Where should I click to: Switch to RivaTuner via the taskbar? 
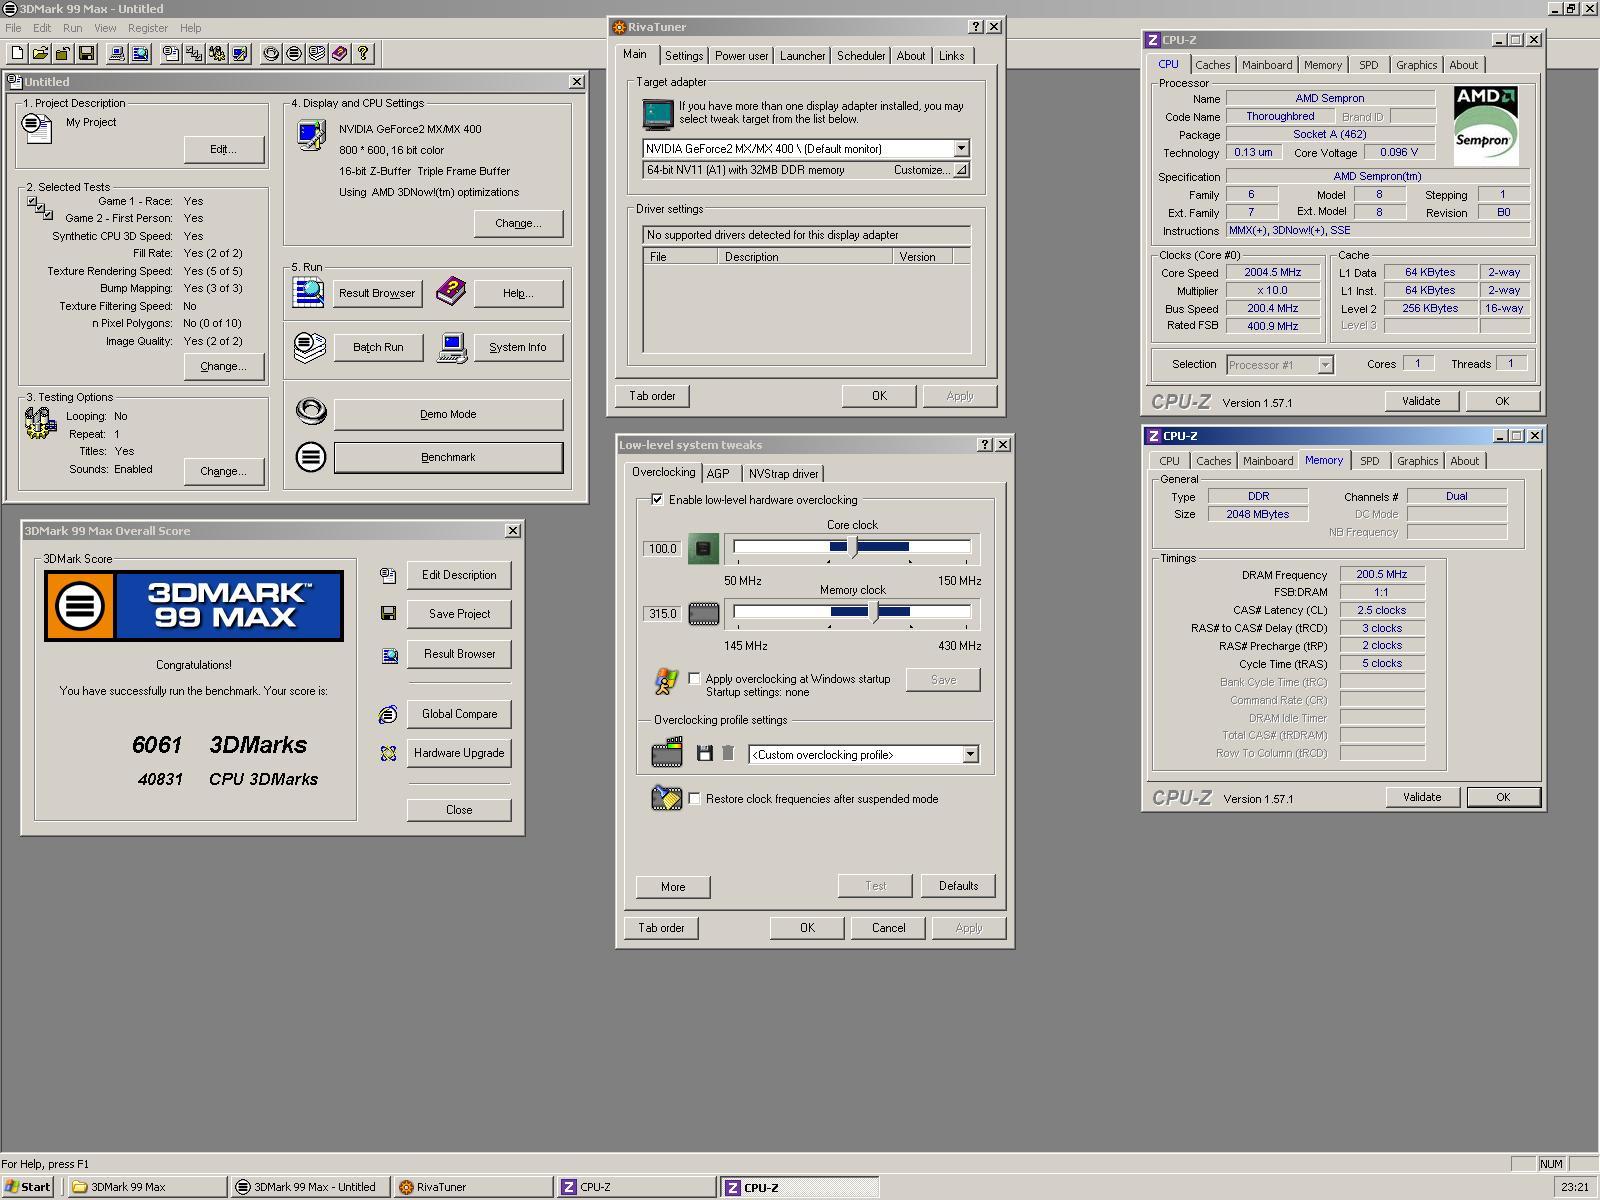pos(473,1187)
